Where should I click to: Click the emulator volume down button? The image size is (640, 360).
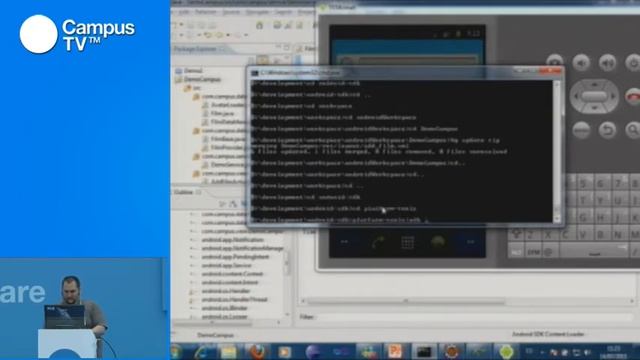tap(581, 63)
